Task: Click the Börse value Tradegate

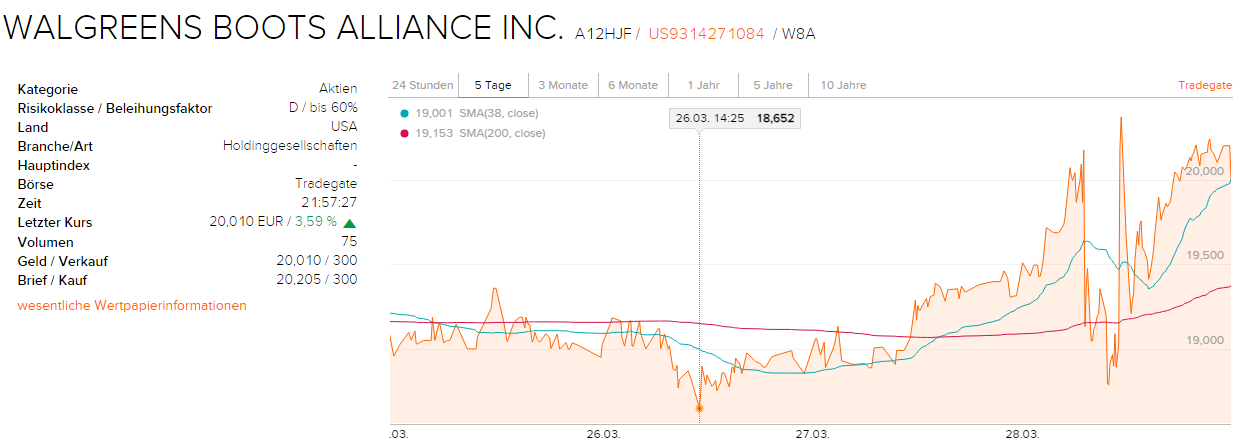Action: coord(326,184)
